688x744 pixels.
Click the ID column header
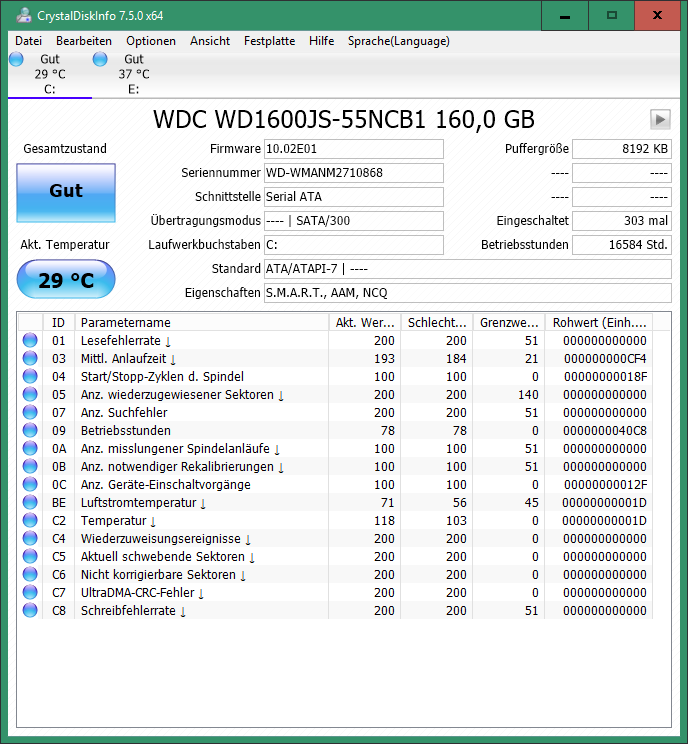point(58,323)
